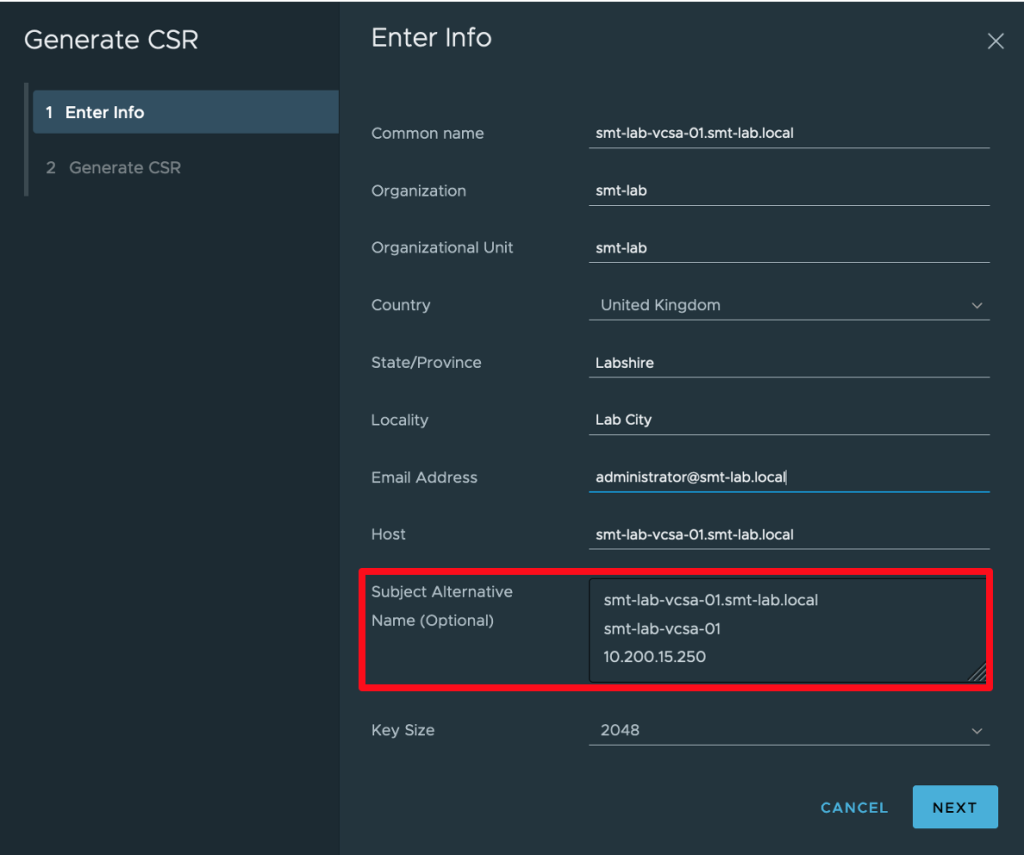
Task: Expand Country list using chevron arrow
Action: [x=976, y=306]
